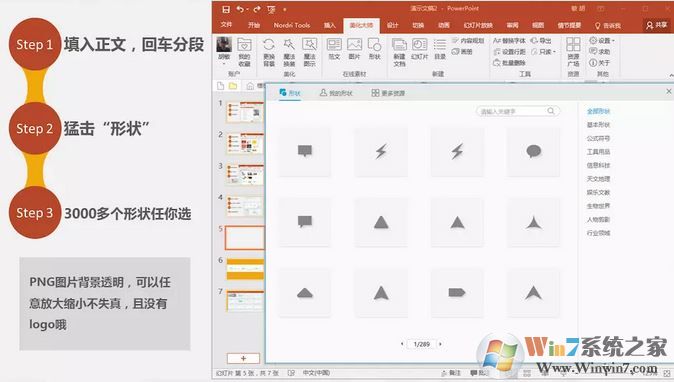Pick the round speech bubble shape
Viewport: 674px width, 382px height.
533,151
